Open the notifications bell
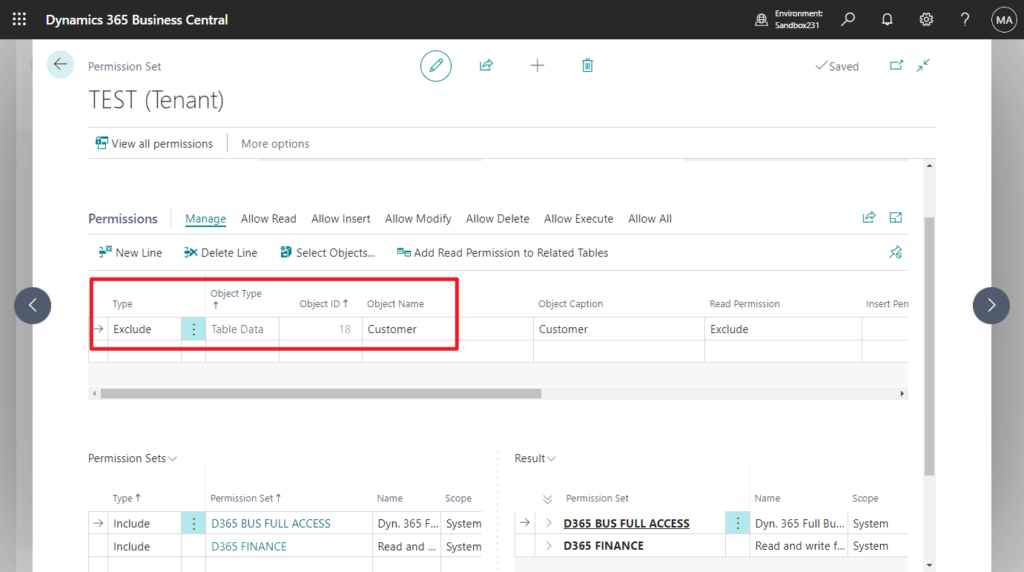 (887, 20)
